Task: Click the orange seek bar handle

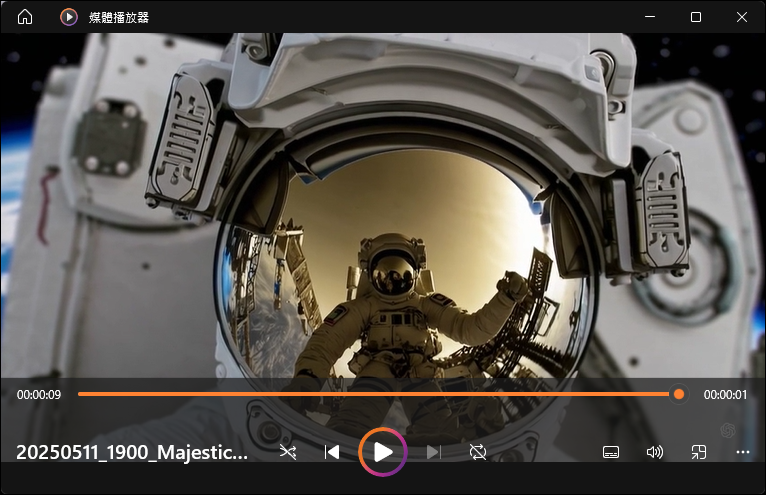Action: point(679,394)
